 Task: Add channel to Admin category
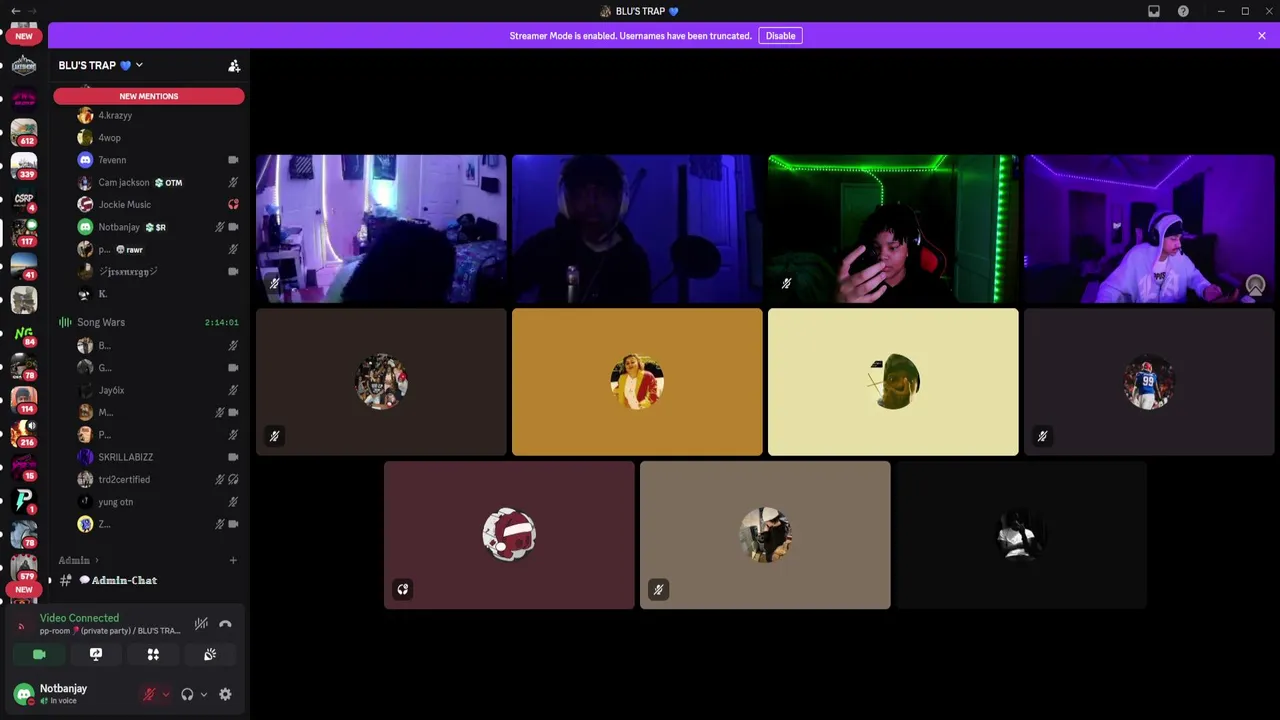tap(233, 561)
